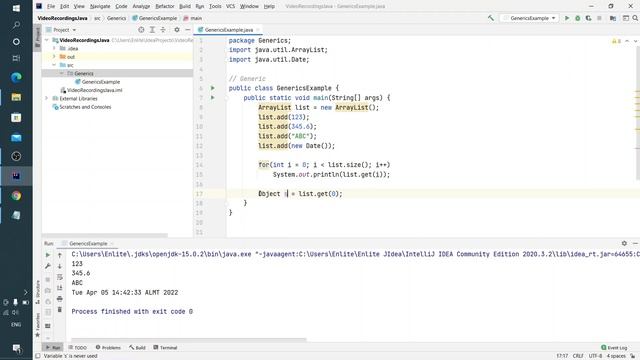Expand the out folder

pyautogui.click(x=54, y=57)
